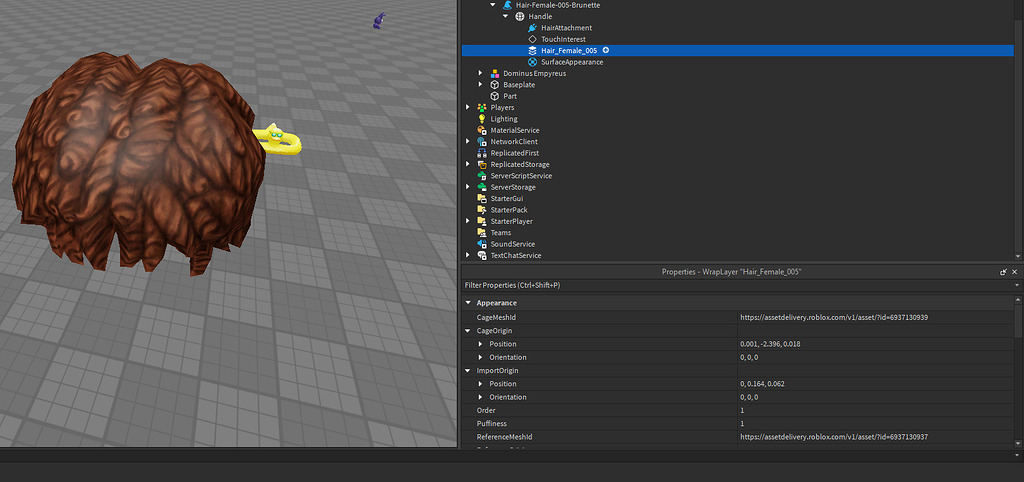The image size is (1024, 482).
Task: Expand the CageOrigin Position property
Action: [x=480, y=344]
